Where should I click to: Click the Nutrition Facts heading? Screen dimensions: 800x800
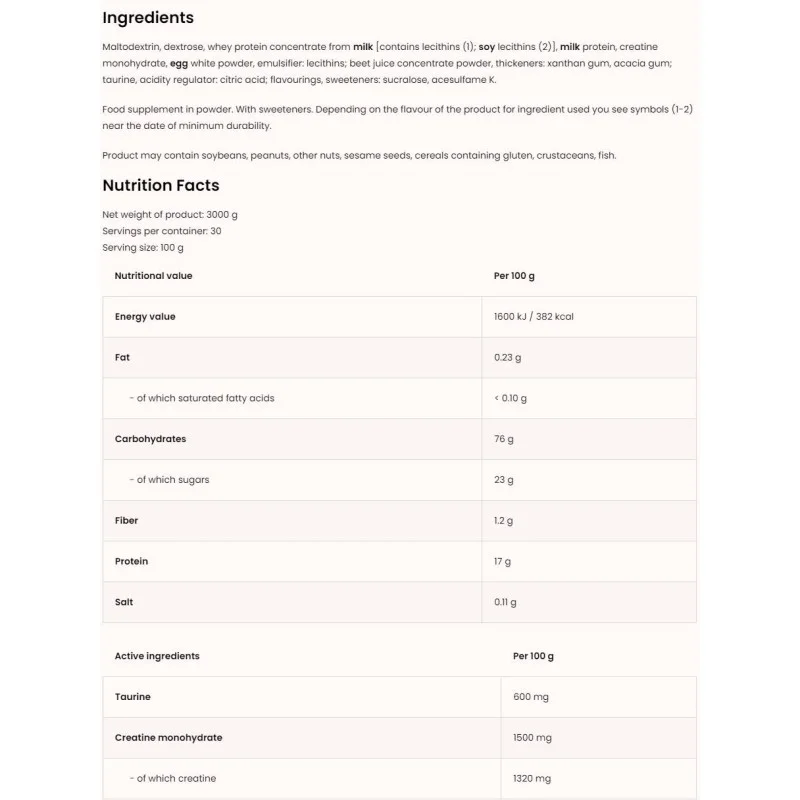click(x=160, y=185)
